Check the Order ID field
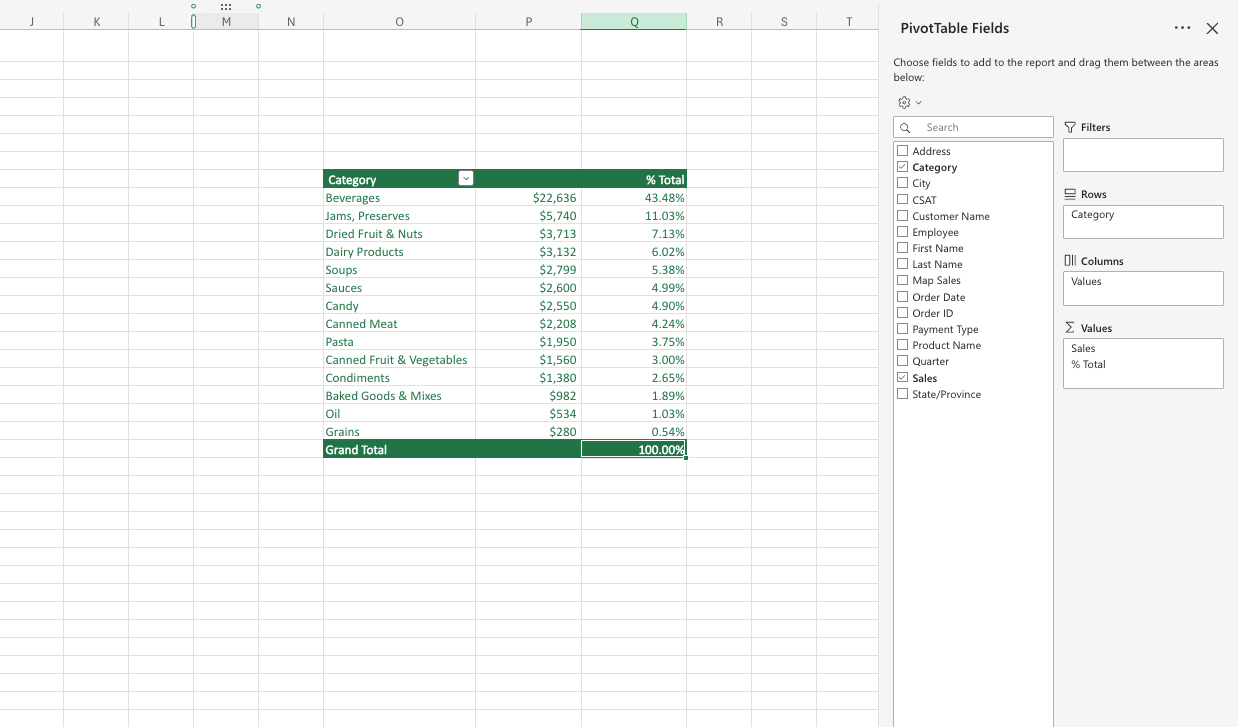 [x=903, y=313]
